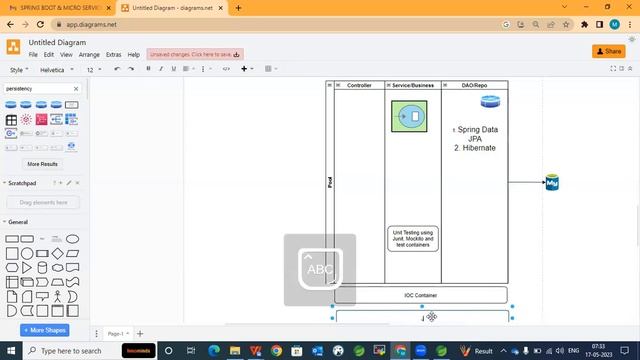640x360 pixels.
Task: Click the Share button
Action: tap(609, 51)
